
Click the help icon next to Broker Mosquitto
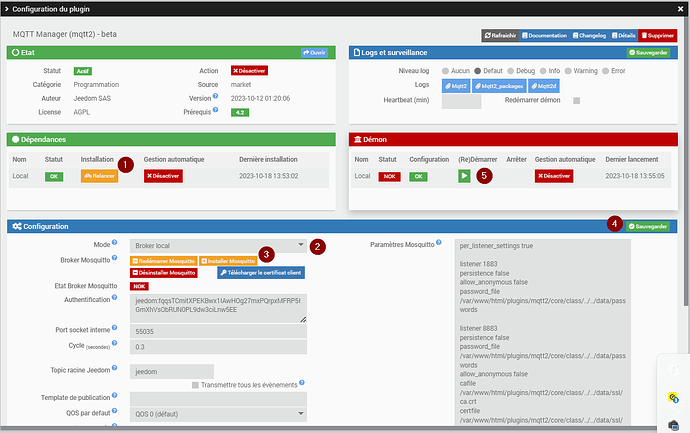tap(114, 257)
